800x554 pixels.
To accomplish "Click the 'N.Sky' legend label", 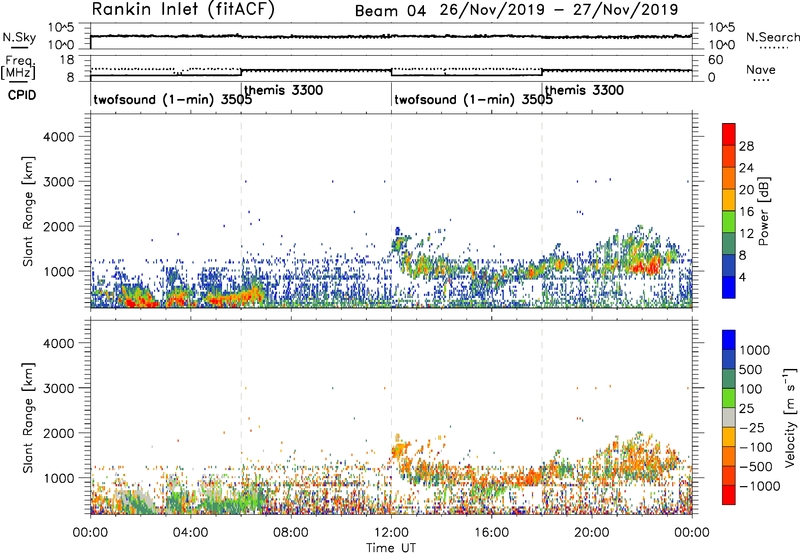I will tap(19, 37).
